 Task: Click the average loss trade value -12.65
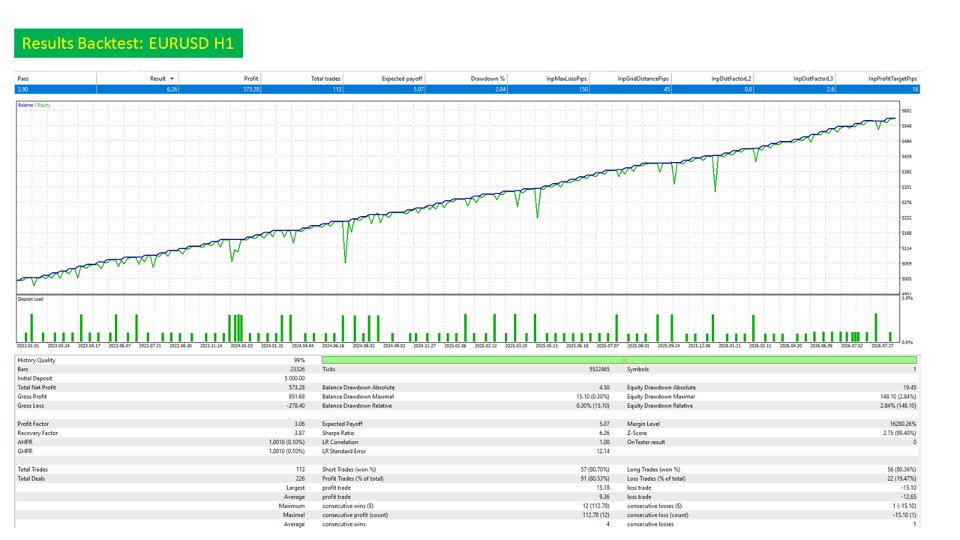[909, 497]
